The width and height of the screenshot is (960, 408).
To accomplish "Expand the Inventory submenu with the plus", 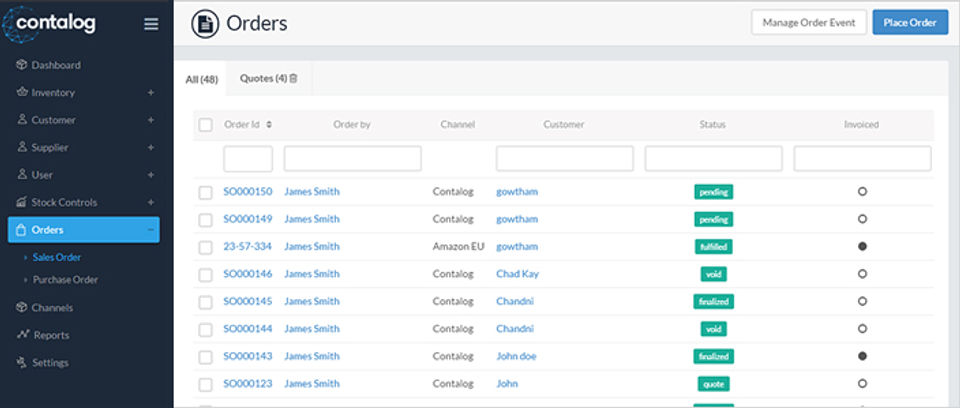I will (x=151, y=92).
